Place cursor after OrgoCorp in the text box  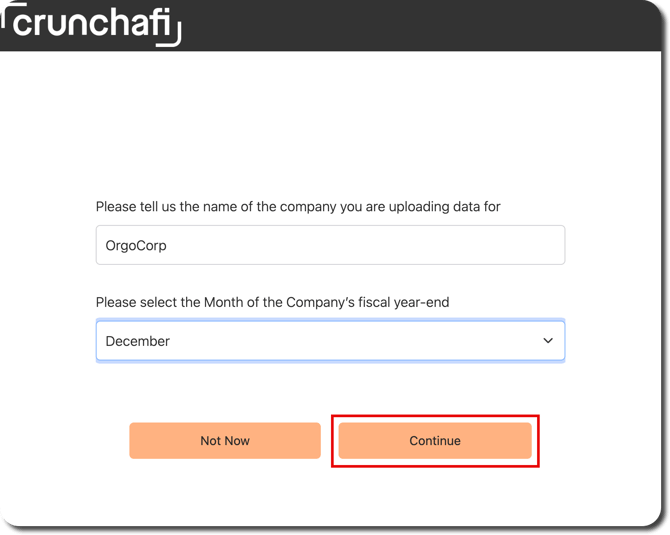(x=168, y=246)
